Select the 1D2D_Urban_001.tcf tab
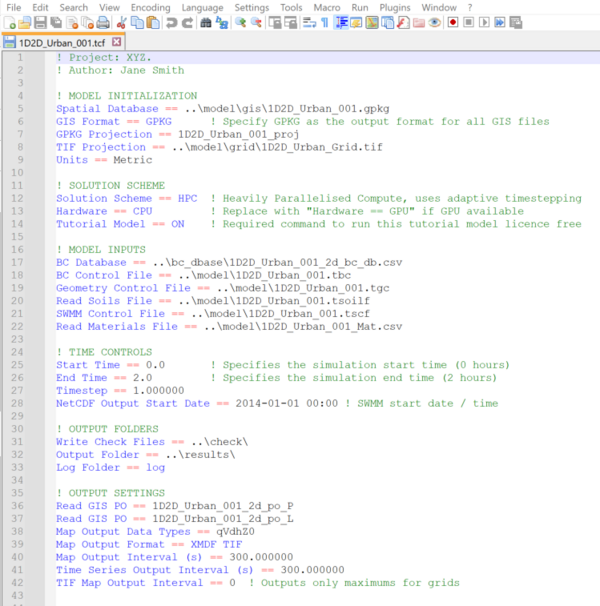 click(x=62, y=43)
